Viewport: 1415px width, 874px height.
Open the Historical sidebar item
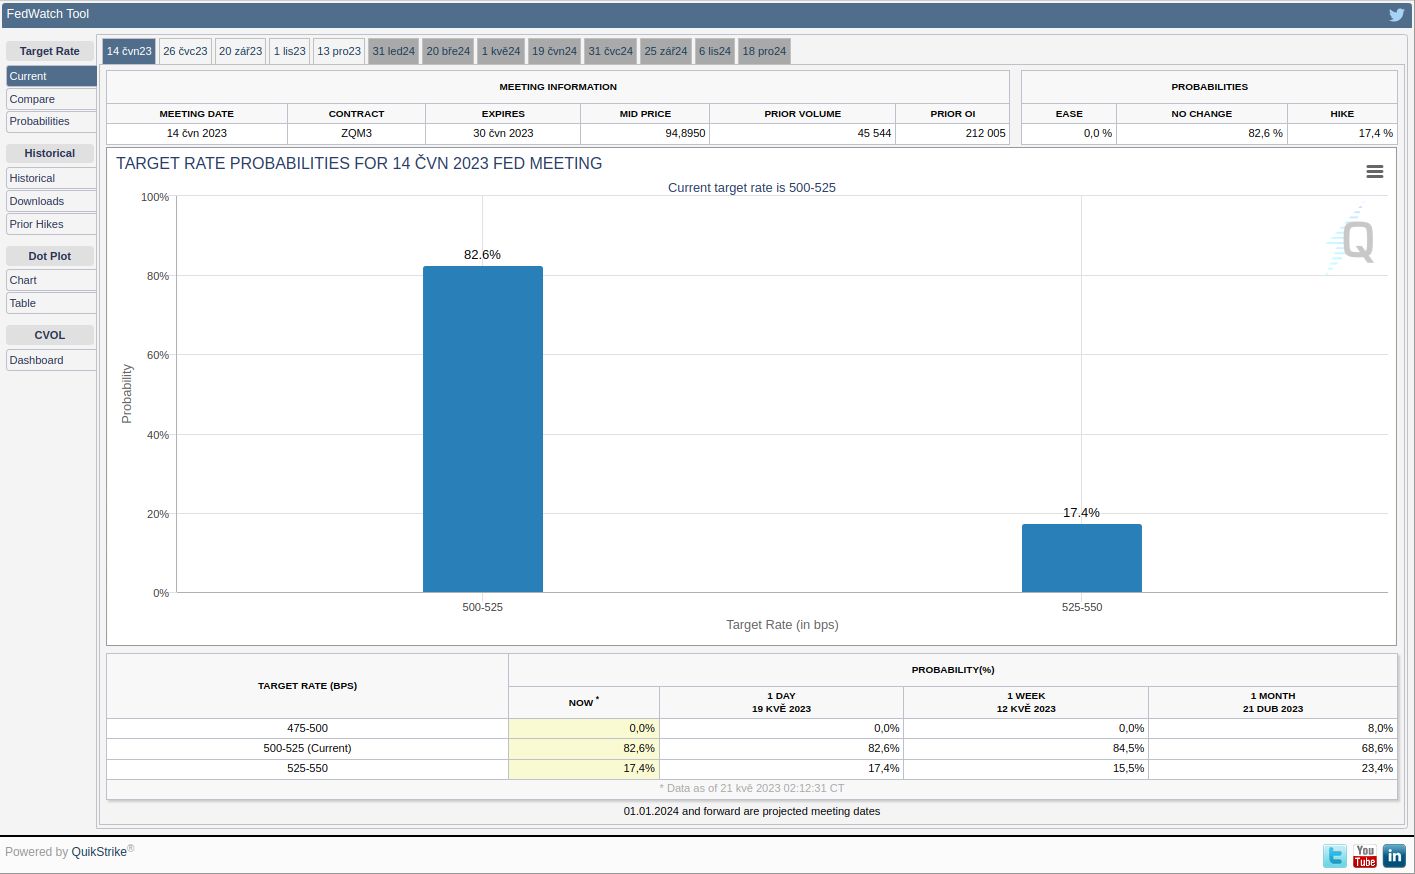click(51, 178)
